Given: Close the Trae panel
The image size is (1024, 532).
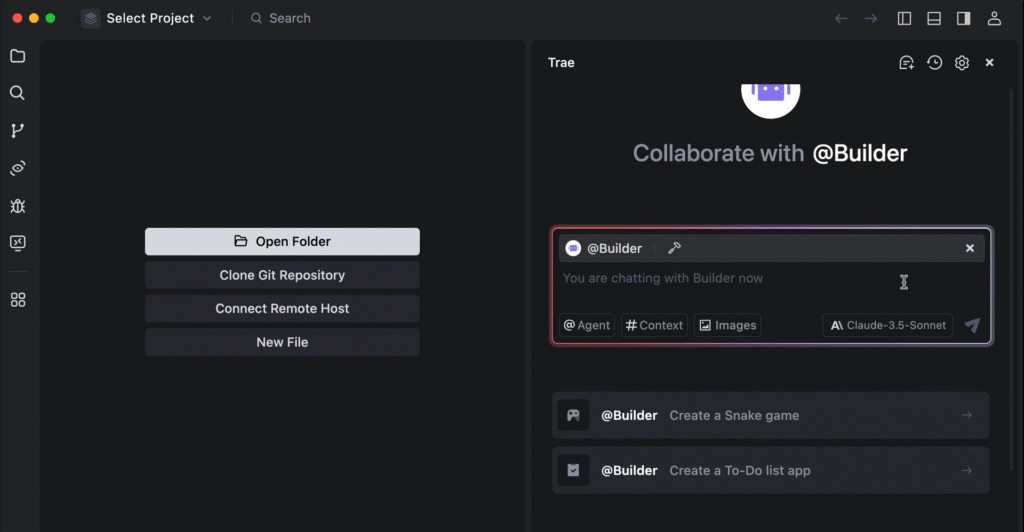Looking at the screenshot, I should pos(989,63).
